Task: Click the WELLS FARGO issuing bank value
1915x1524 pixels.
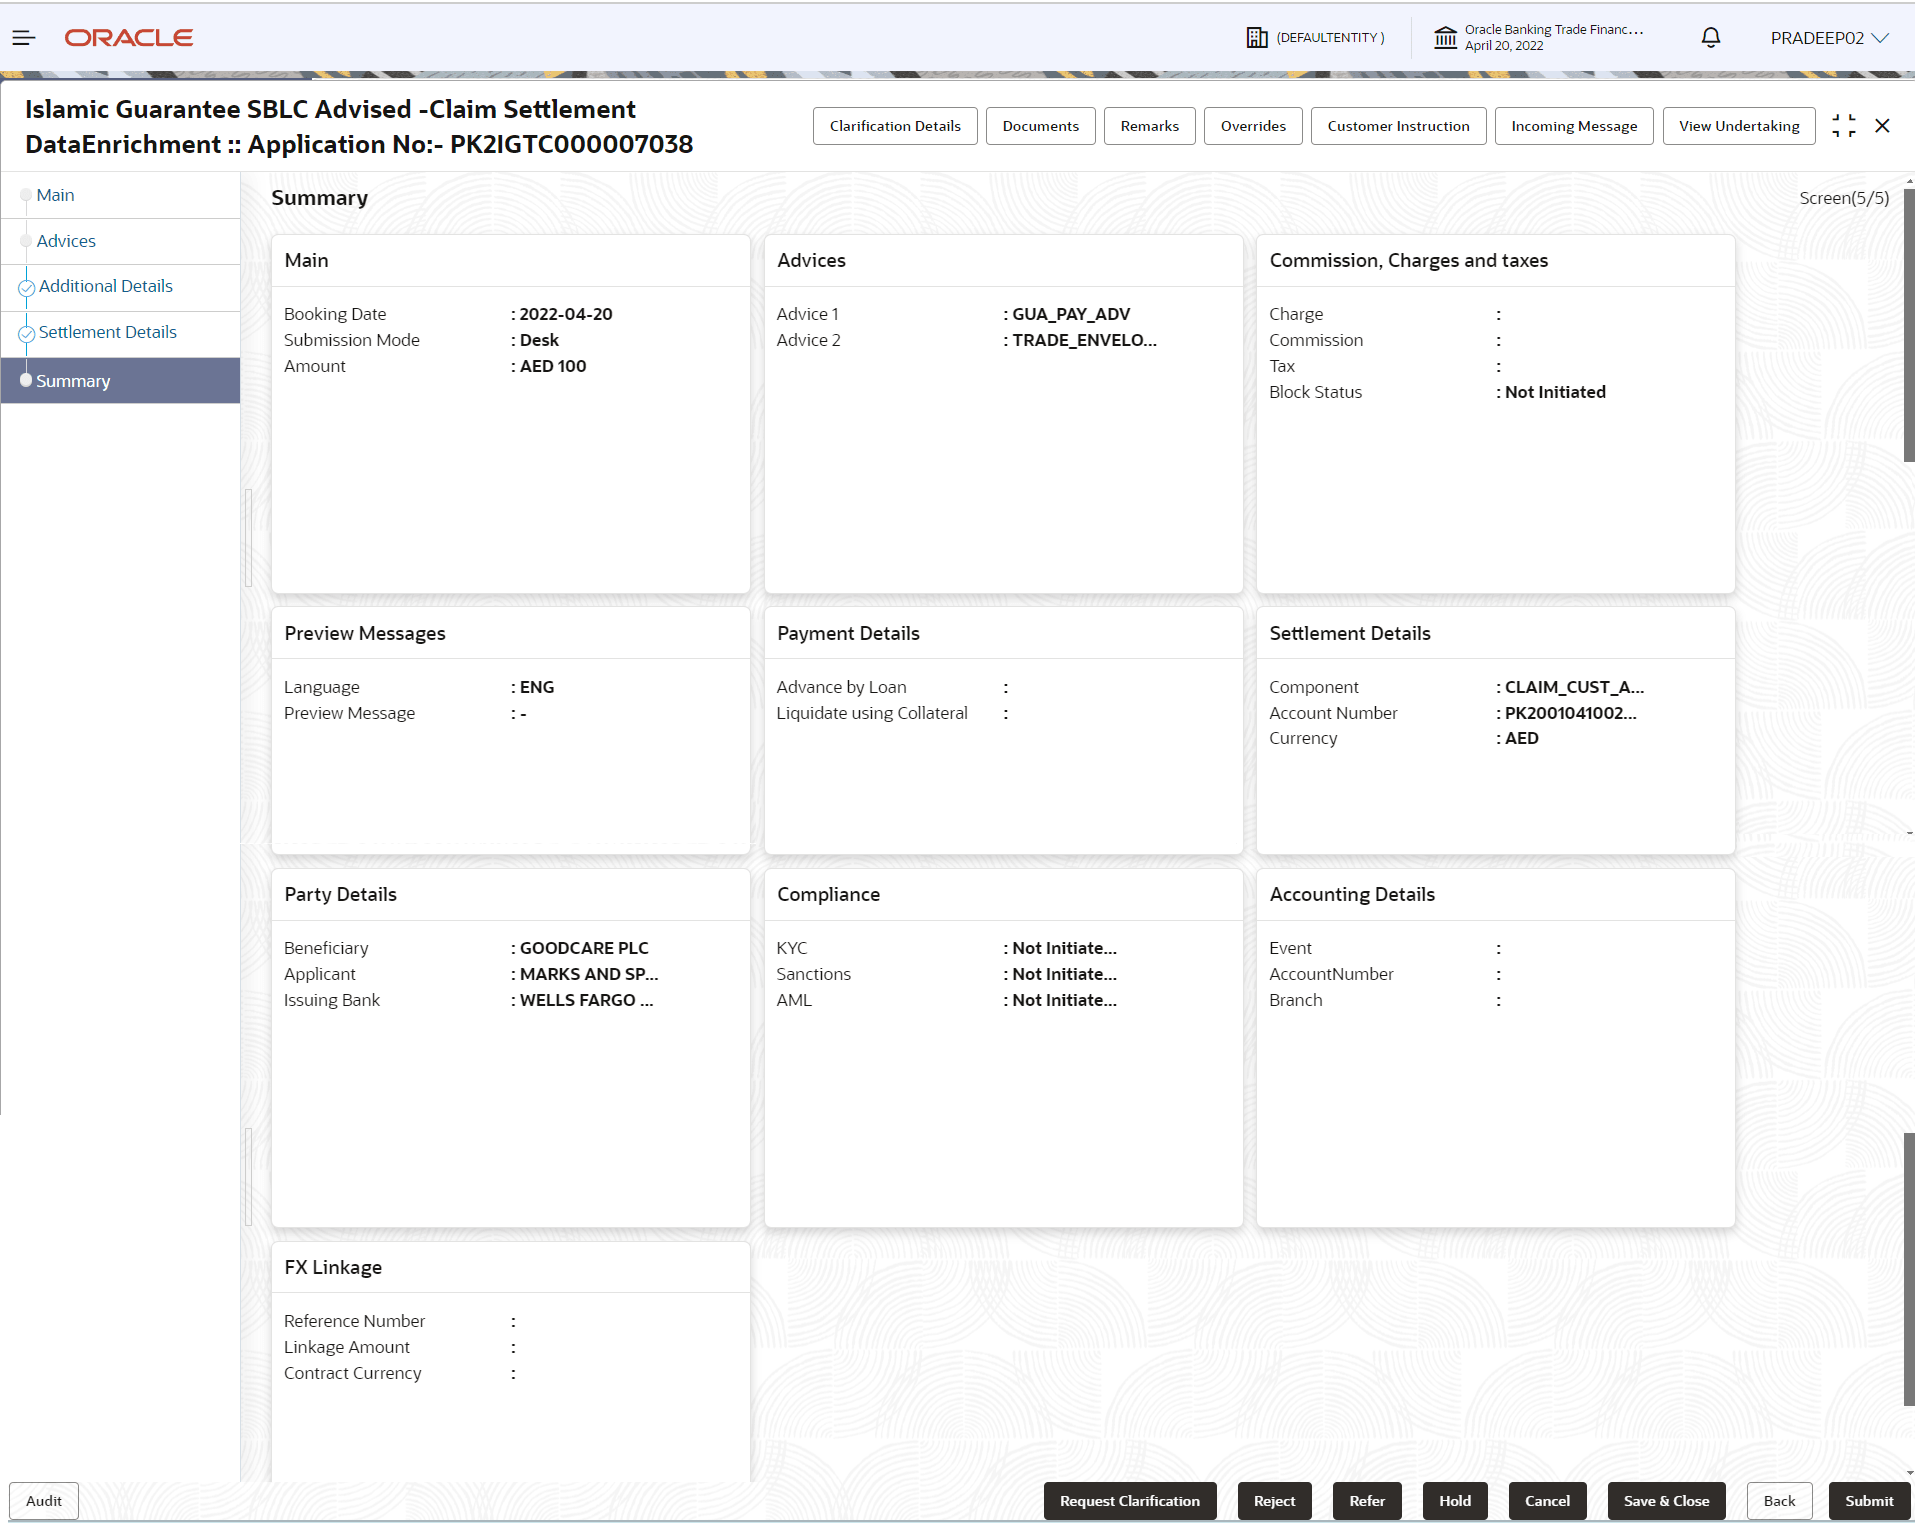Action: tap(586, 1000)
